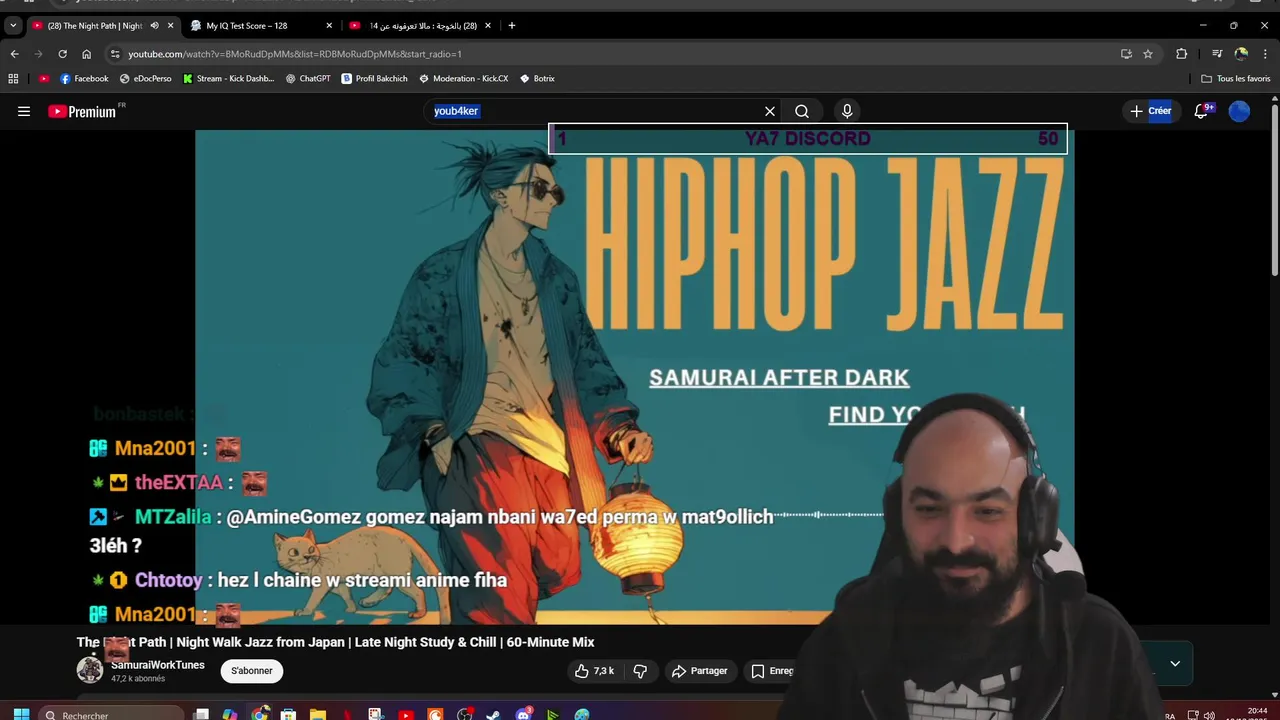Start voice search with the microphone
The width and height of the screenshot is (1280, 720).
(x=847, y=111)
